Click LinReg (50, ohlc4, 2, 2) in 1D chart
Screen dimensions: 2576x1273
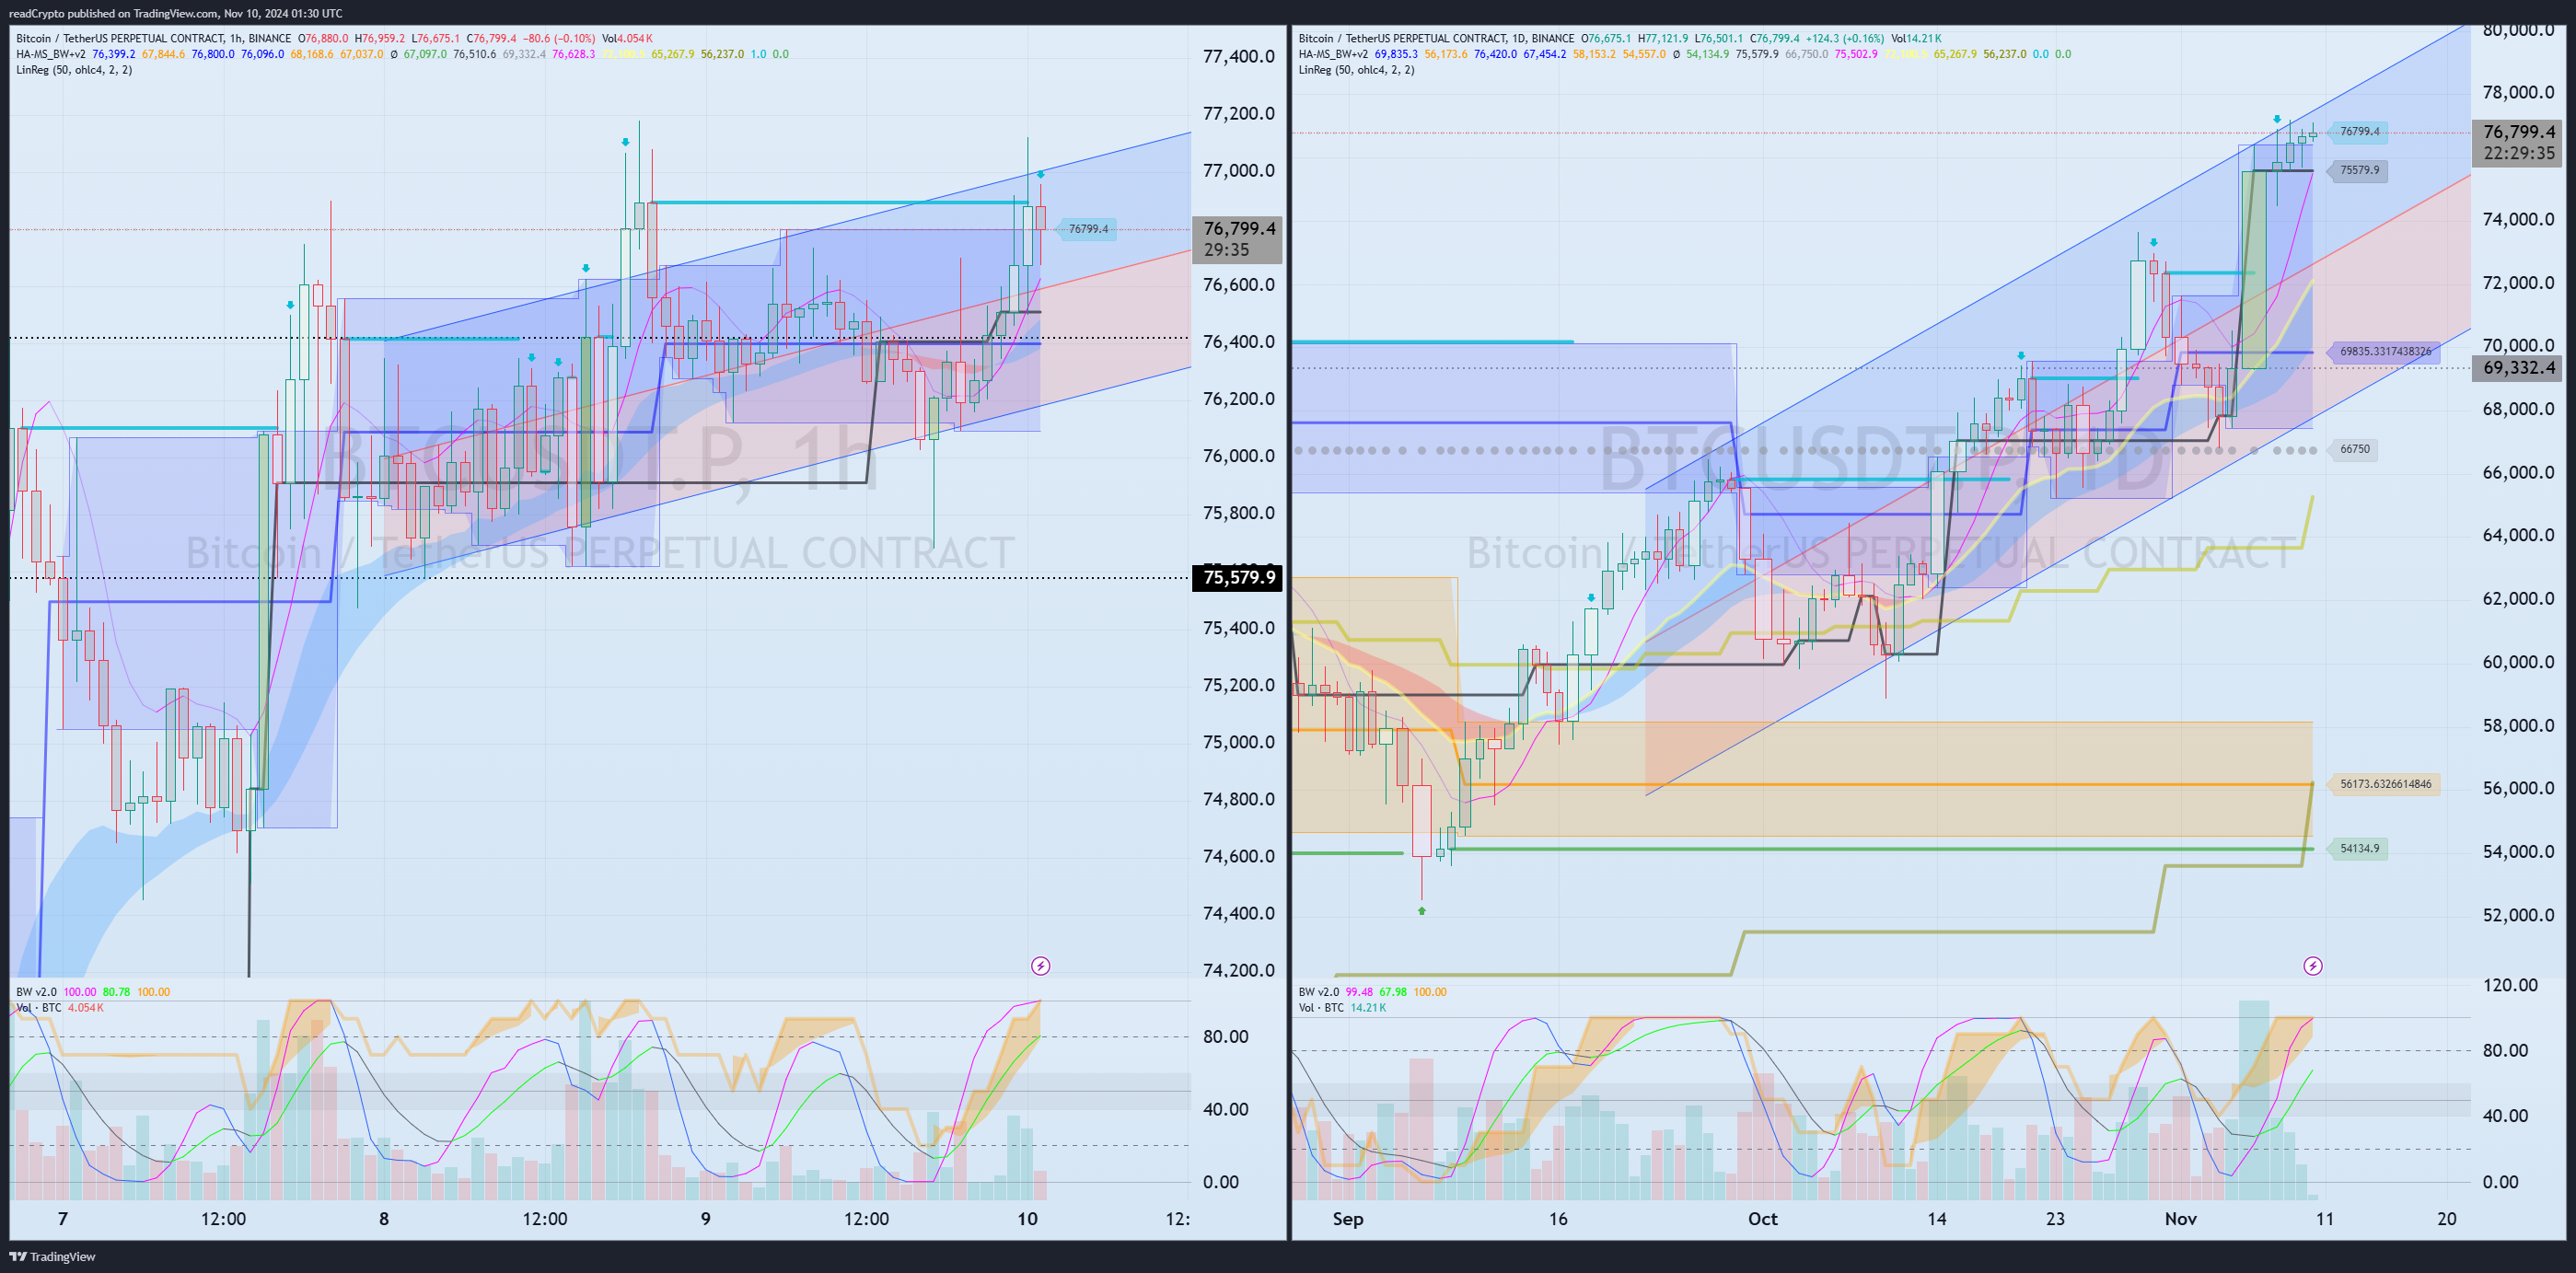pyautogui.click(x=1357, y=70)
